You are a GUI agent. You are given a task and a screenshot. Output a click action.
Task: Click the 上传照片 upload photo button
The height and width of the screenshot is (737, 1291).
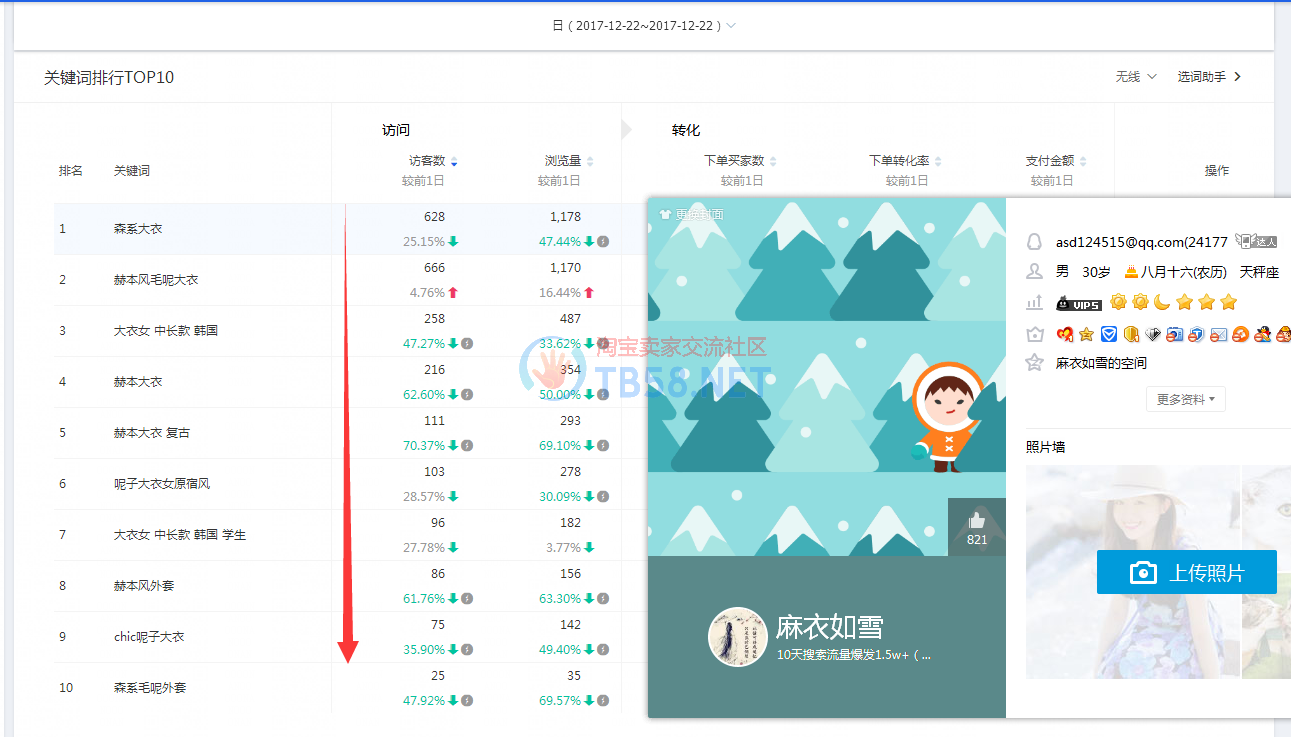1186,572
